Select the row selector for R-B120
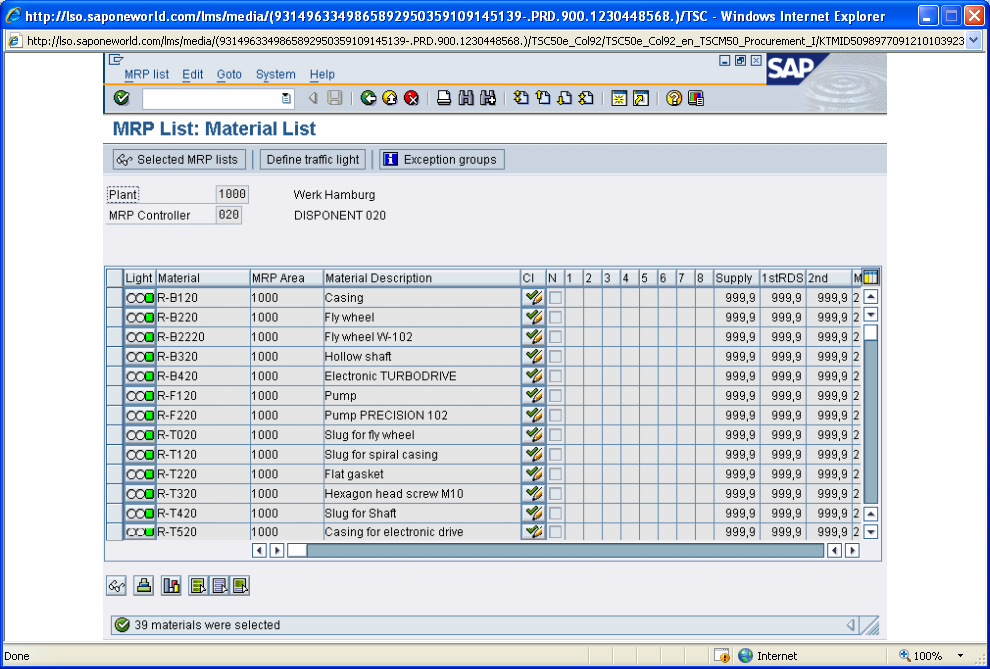 click(114, 298)
